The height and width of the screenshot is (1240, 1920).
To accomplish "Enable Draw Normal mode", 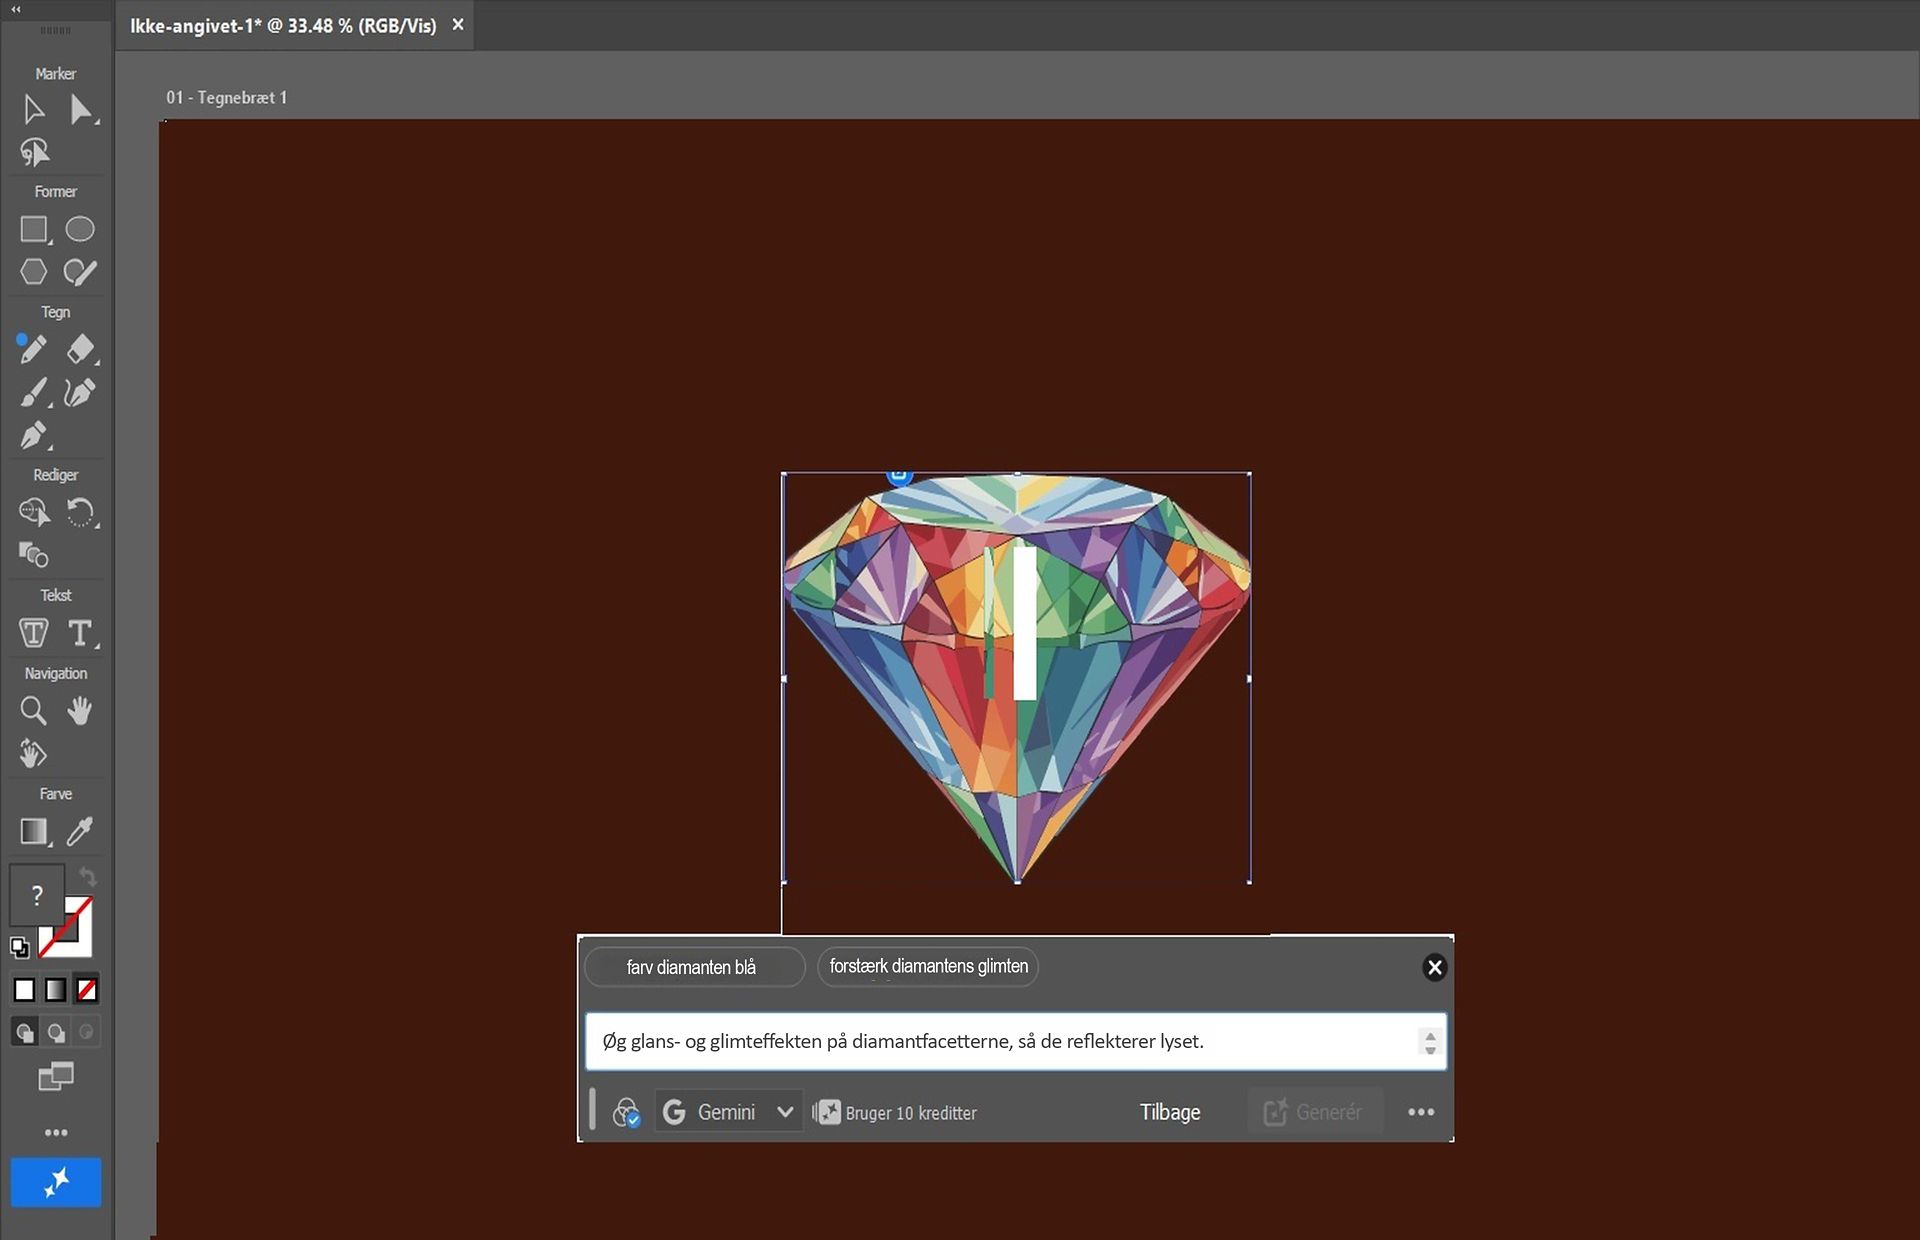I will pos(25,1032).
